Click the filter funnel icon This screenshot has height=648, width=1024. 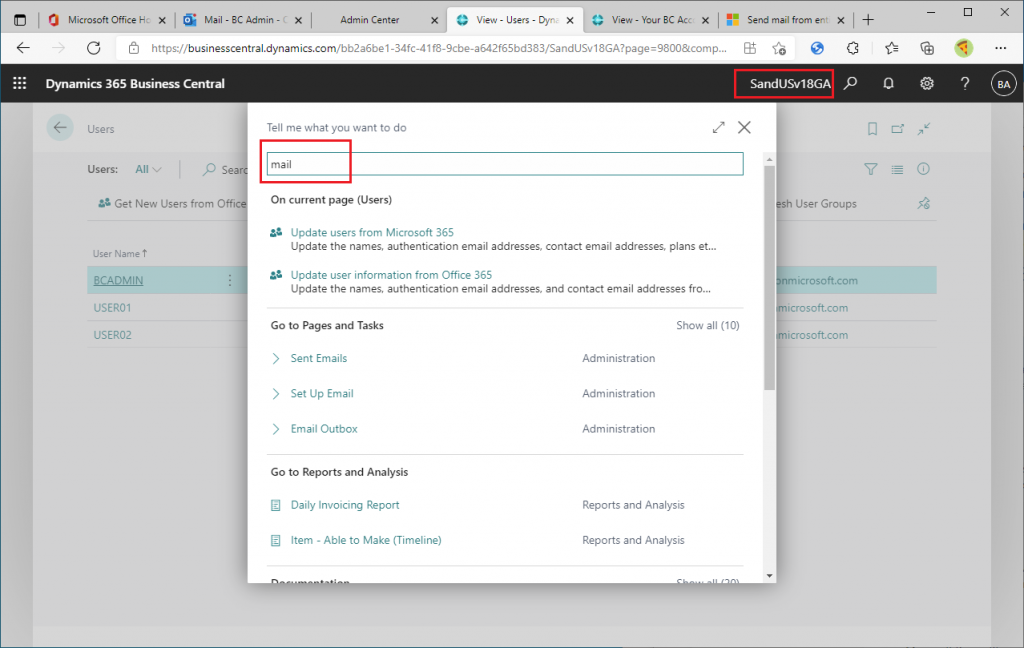click(x=870, y=170)
